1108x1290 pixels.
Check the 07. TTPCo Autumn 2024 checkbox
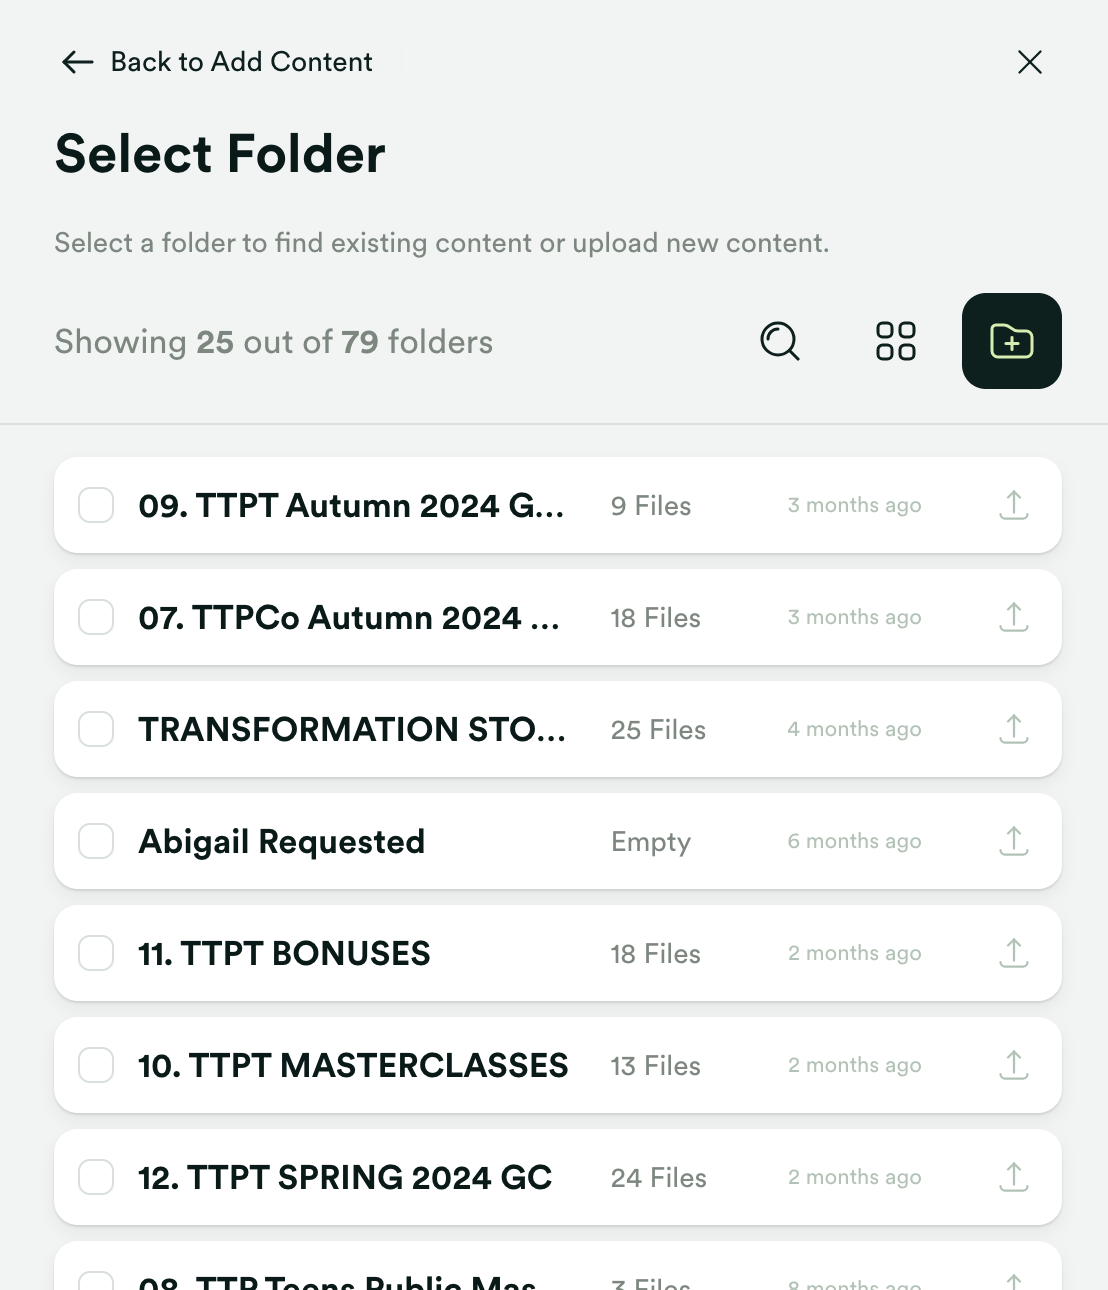tap(96, 617)
